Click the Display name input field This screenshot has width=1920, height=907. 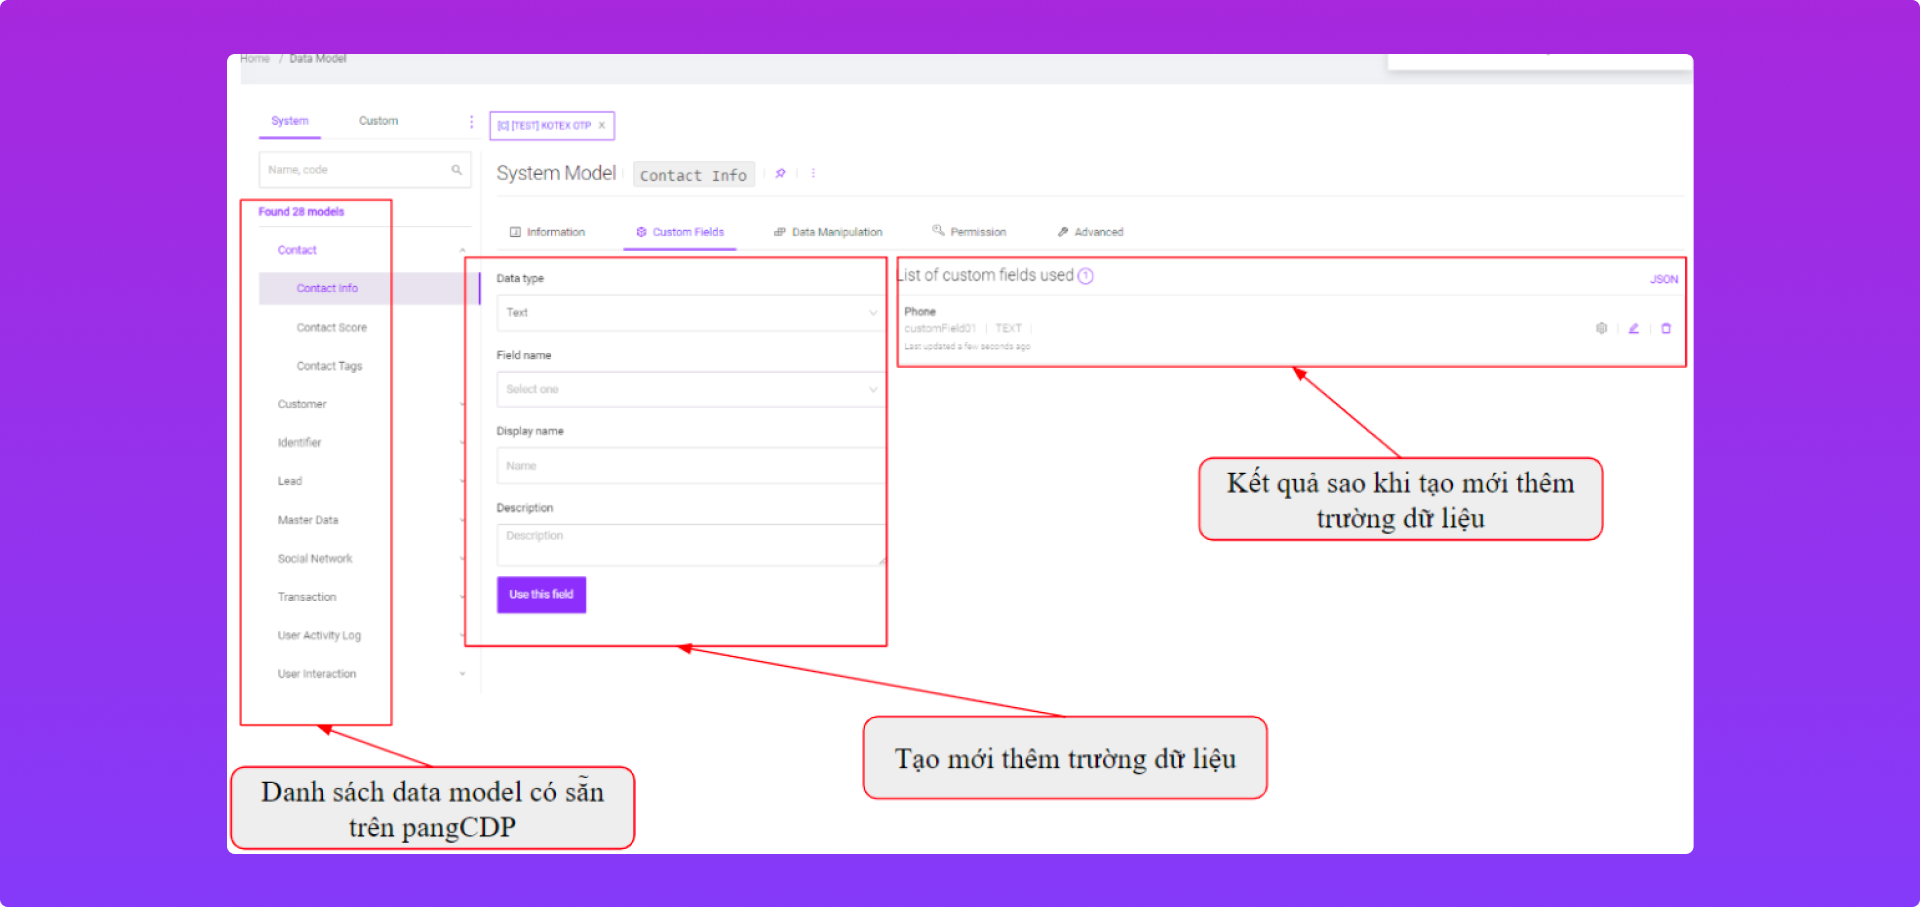click(x=688, y=466)
